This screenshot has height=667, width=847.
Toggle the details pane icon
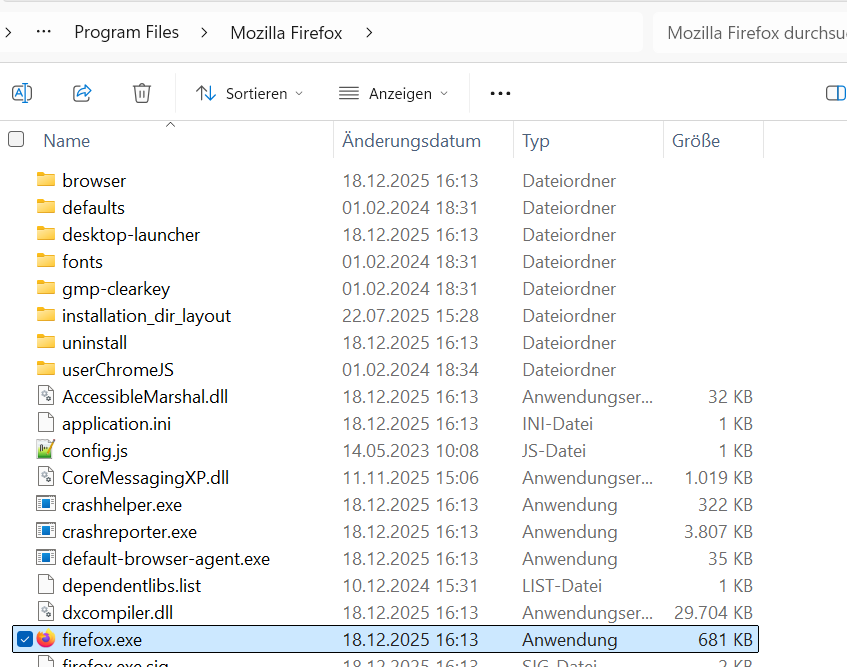click(835, 93)
